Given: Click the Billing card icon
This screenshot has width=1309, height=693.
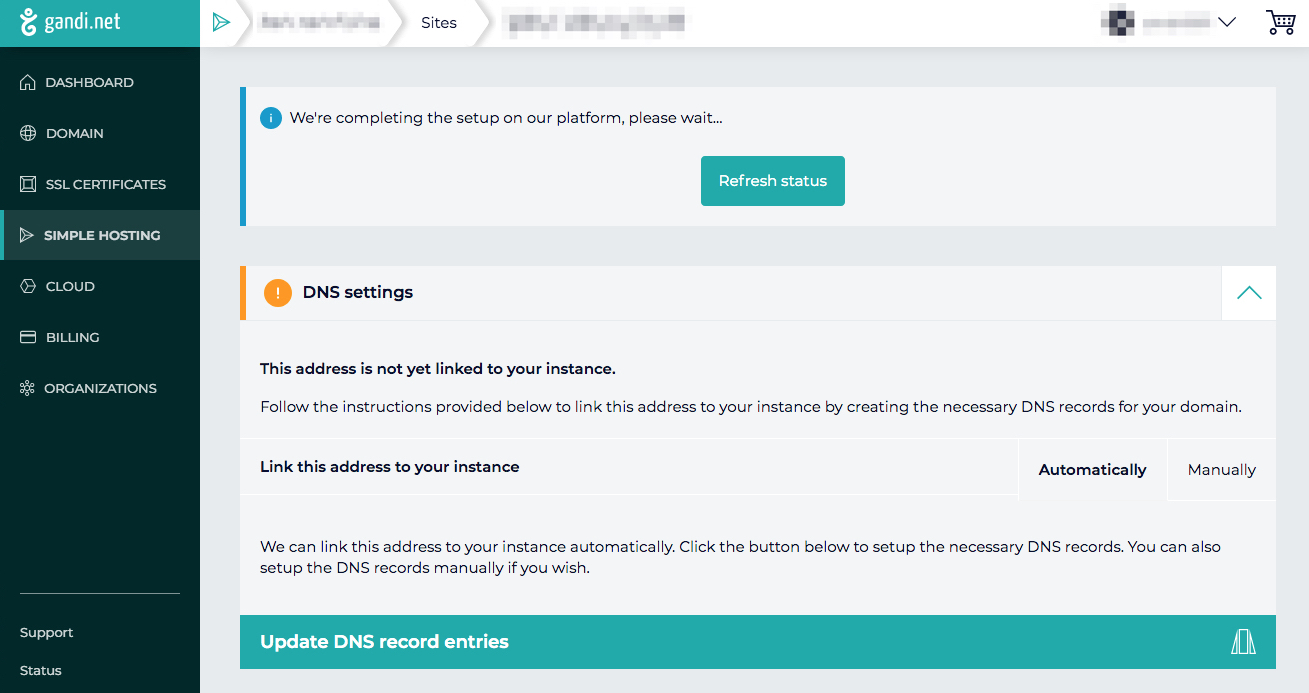Looking at the screenshot, I should 28,337.
